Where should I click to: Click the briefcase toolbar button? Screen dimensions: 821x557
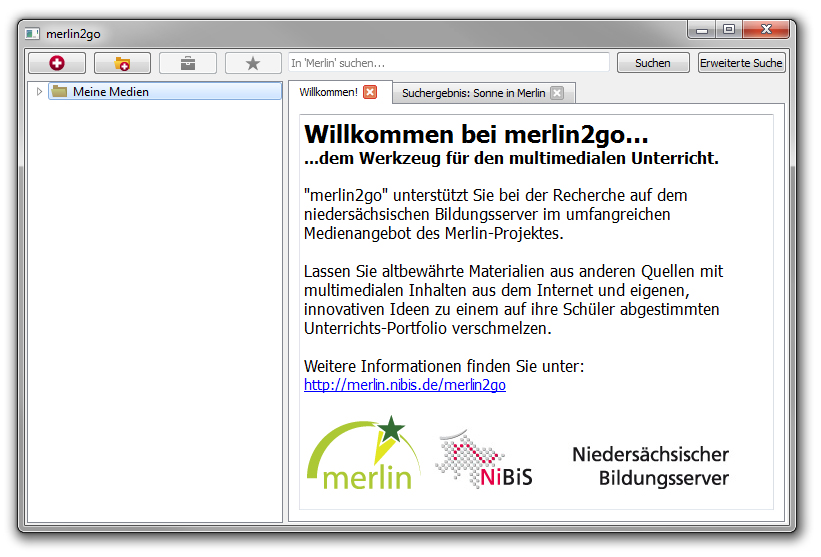pyautogui.click(x=188, y=63)
